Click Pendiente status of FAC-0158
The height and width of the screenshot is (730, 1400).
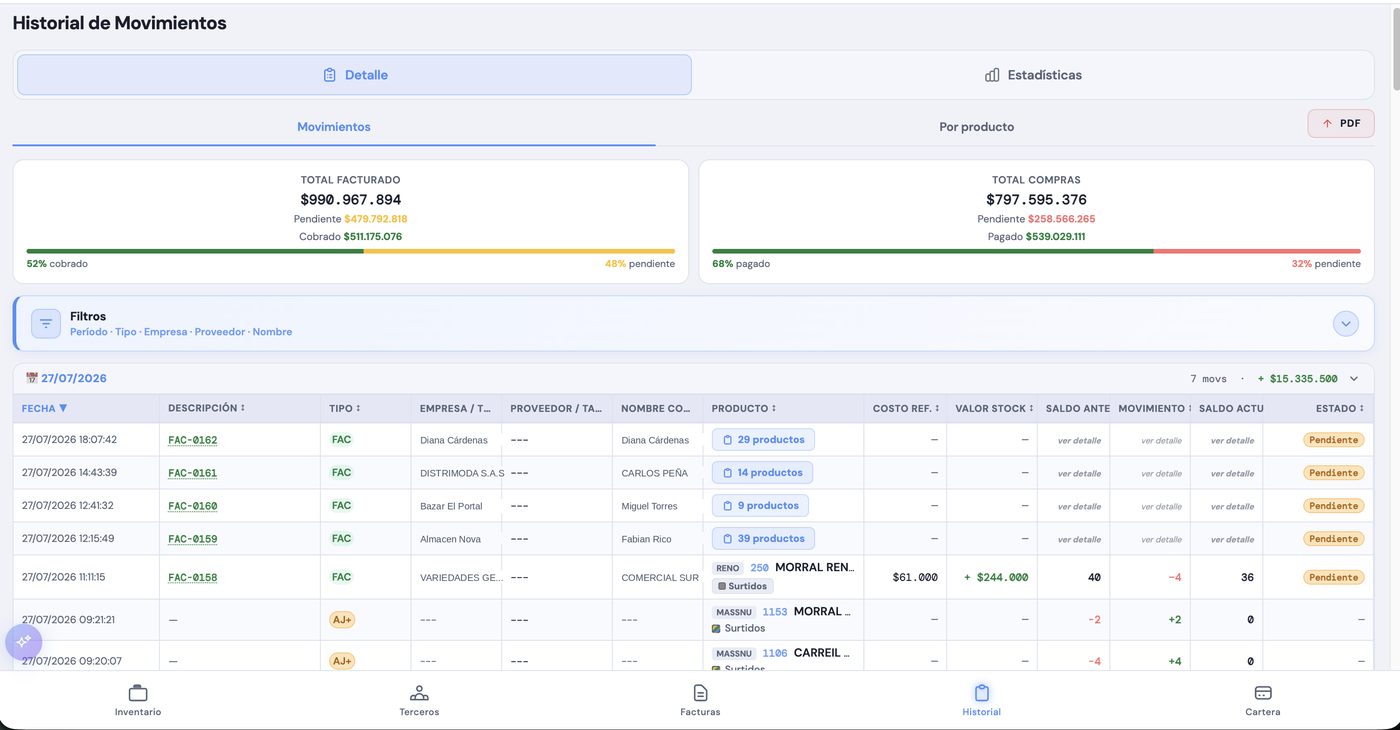click(1334, 577)
